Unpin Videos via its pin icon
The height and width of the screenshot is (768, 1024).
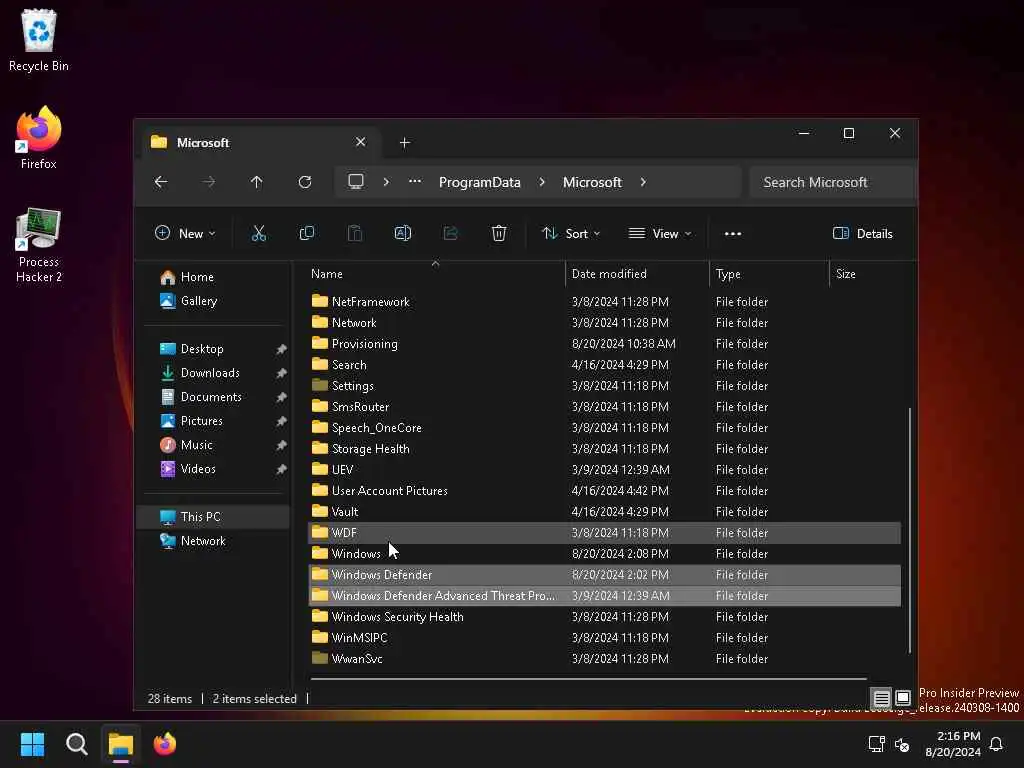pyautogui.click(x=281, y=469)
